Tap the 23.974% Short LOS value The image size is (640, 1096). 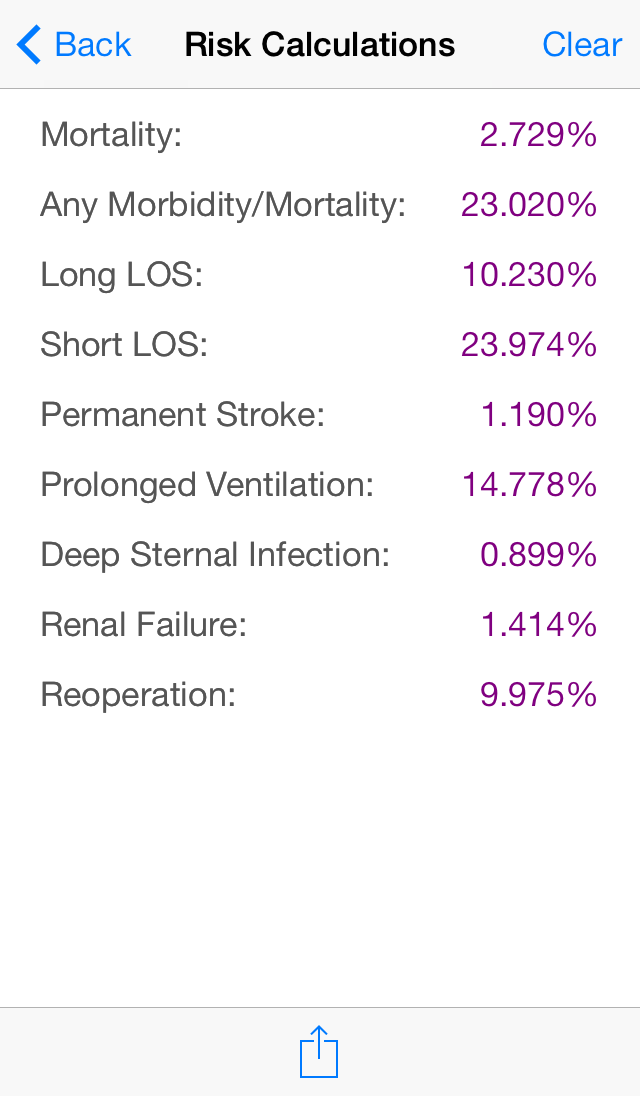529,345
